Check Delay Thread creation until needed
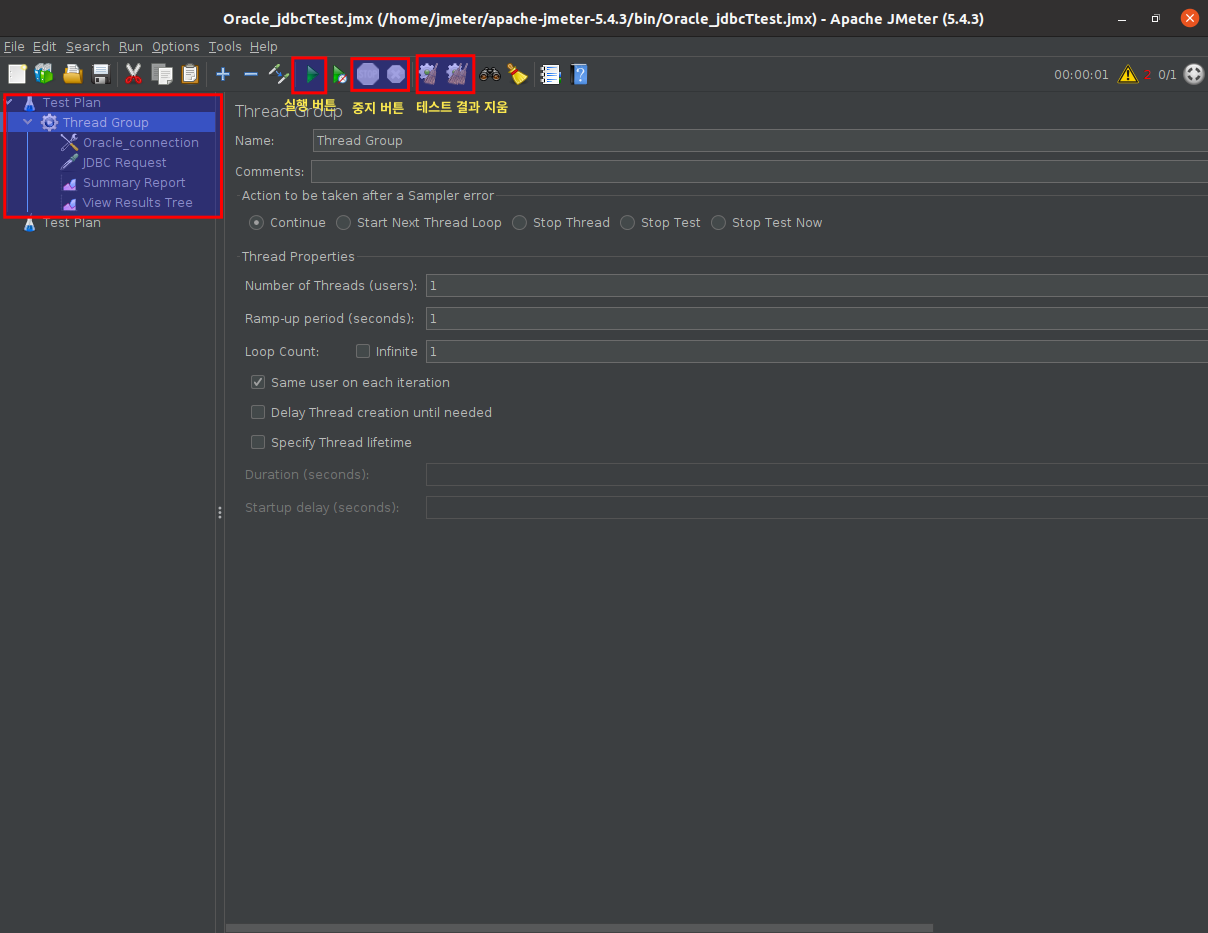The image size is (1208, 933). [x=258, y=412]
